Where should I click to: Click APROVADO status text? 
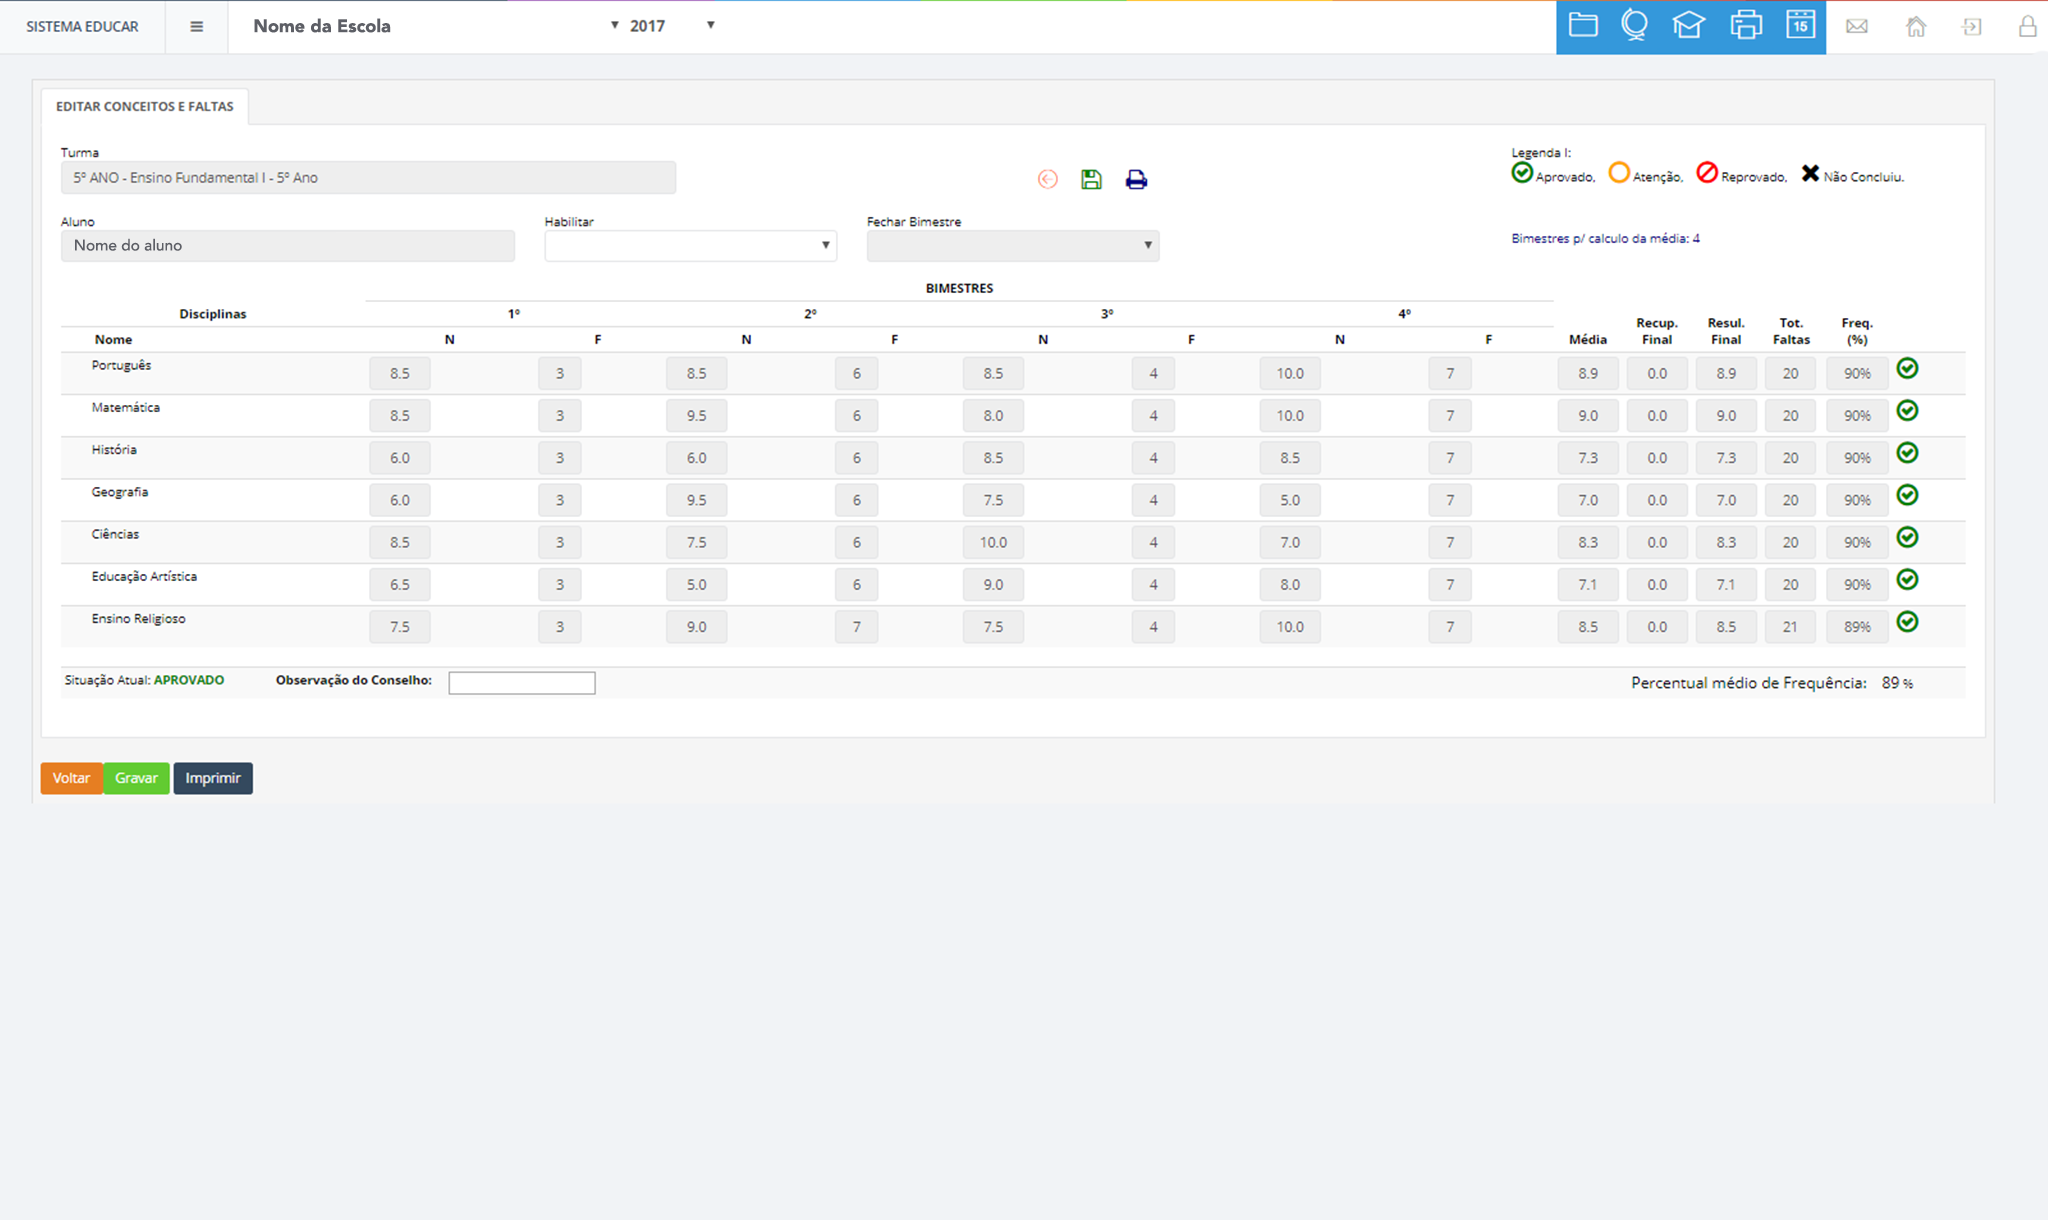click(189, 680)
